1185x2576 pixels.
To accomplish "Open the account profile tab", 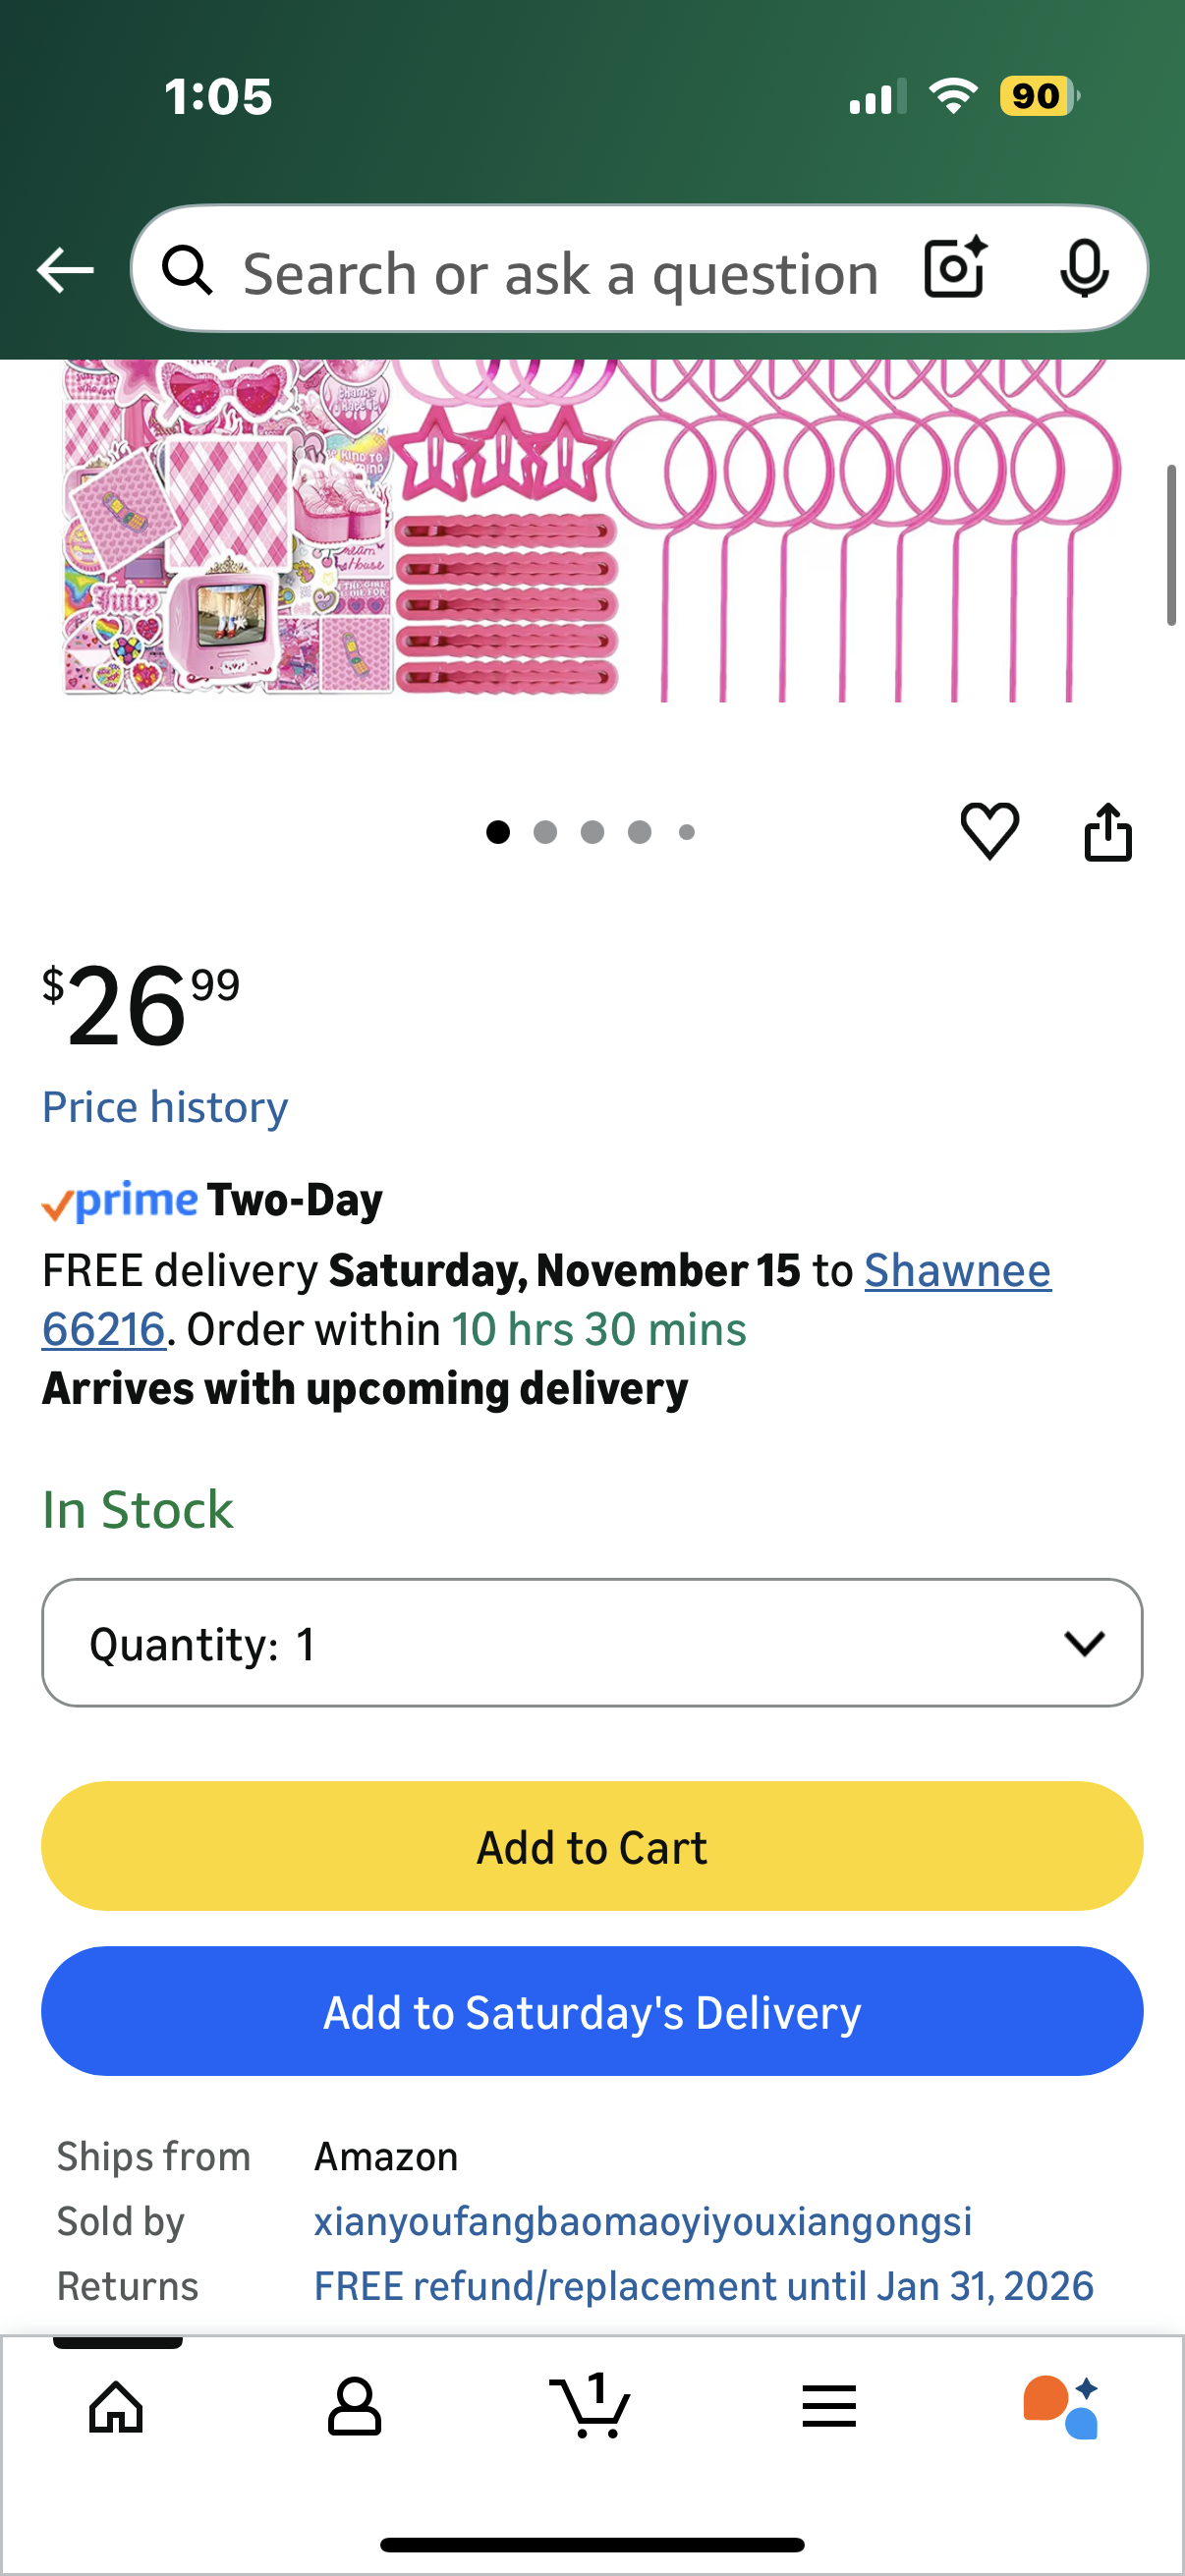I will 354,2405.
